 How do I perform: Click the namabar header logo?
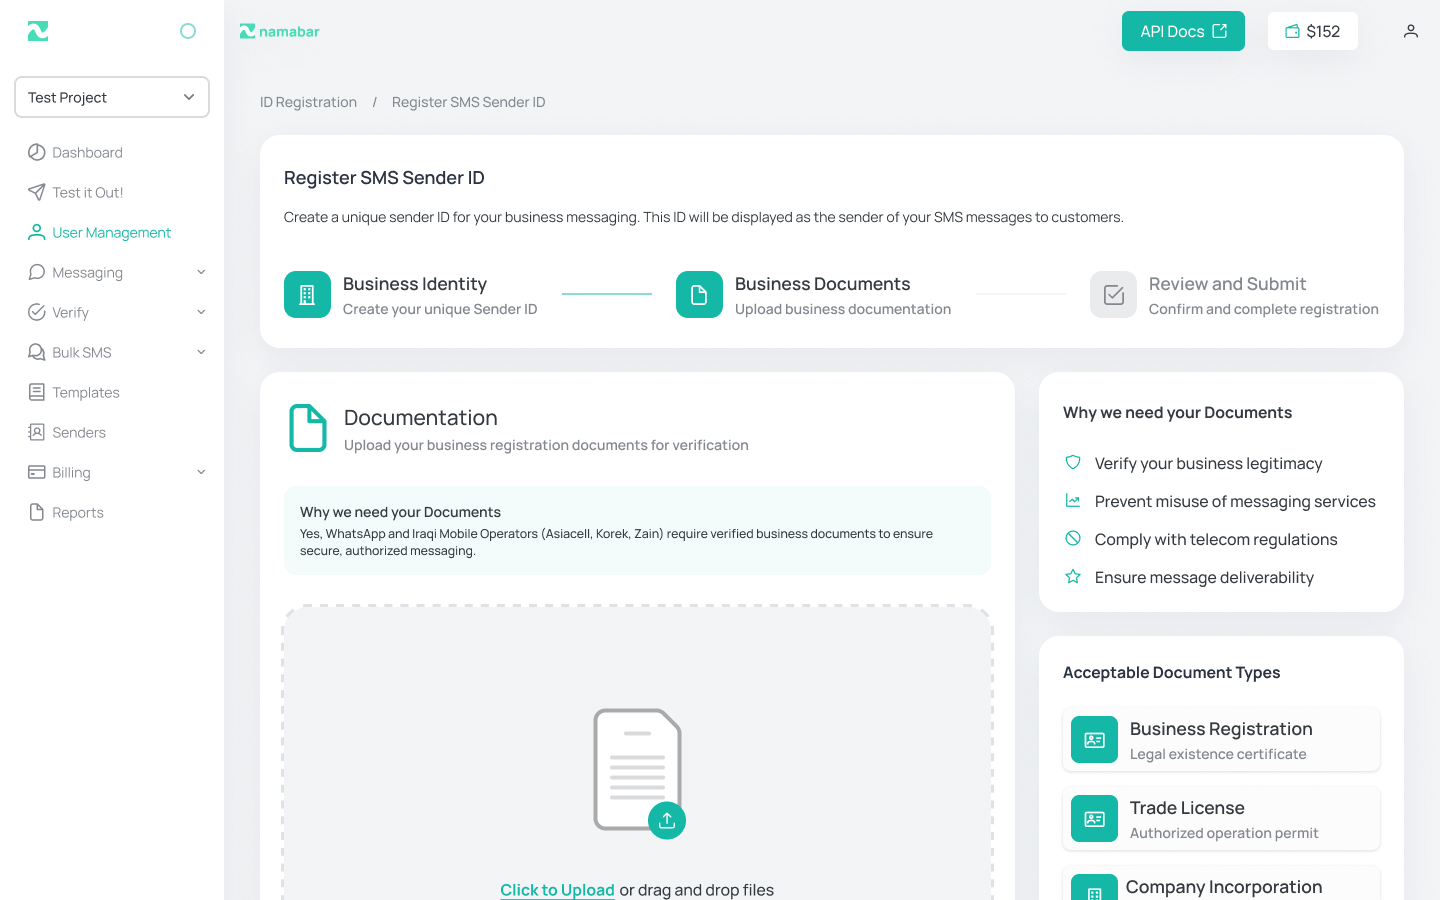(279, 31)
